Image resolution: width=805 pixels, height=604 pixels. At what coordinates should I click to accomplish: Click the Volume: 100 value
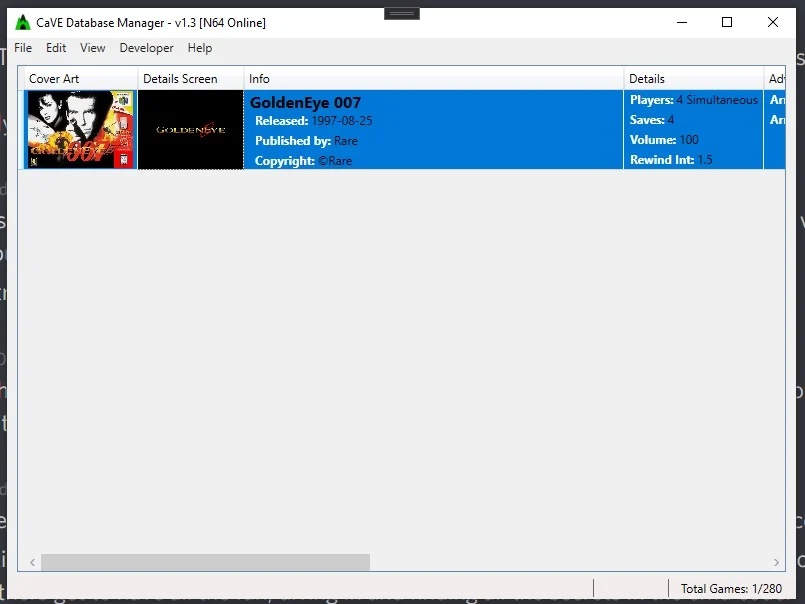click(x=664, y=140)
